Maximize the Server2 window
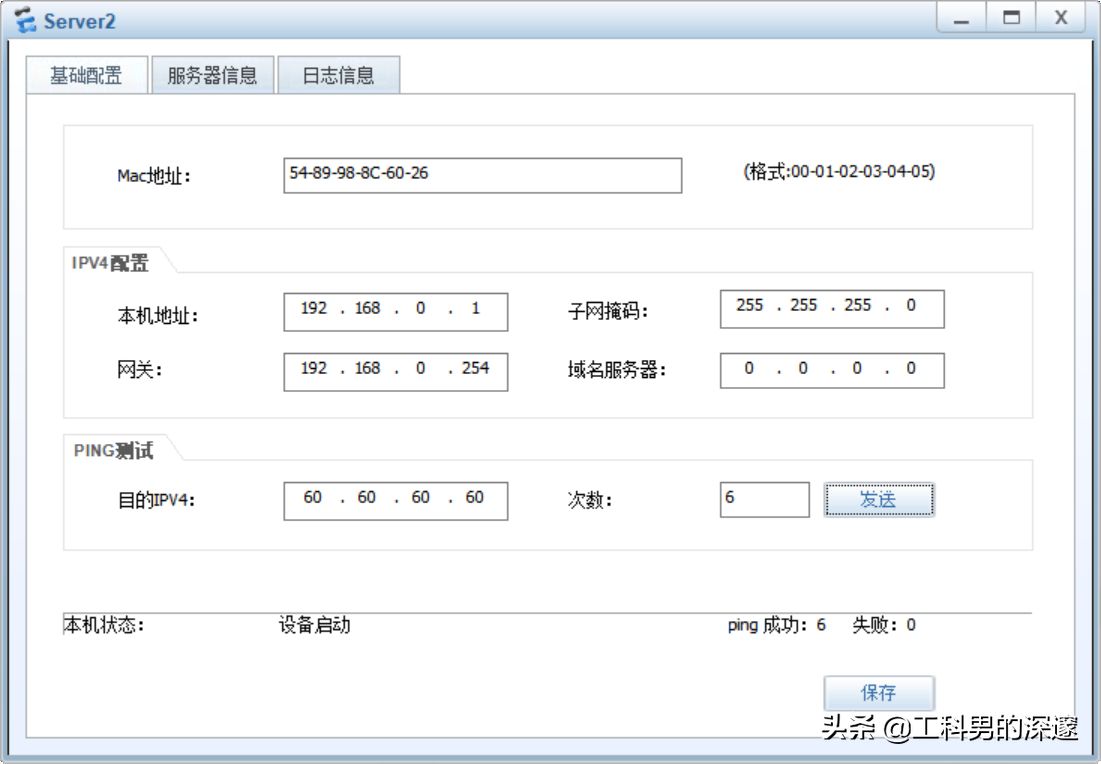 [1011, 18]
